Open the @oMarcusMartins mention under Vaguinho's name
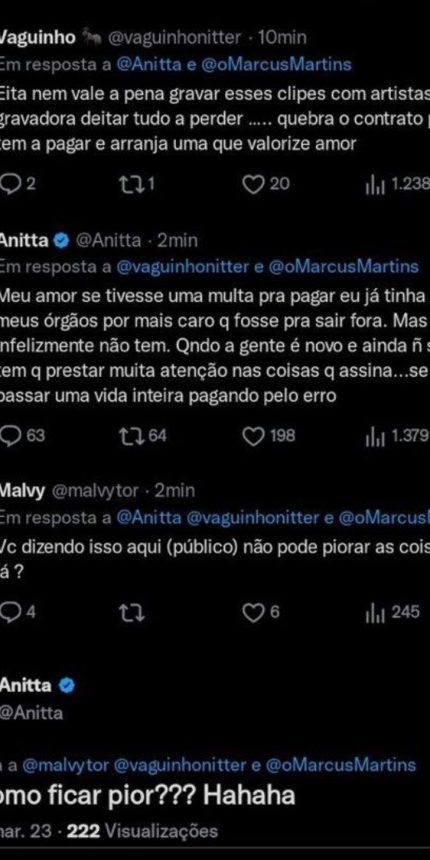 point(277,64)
